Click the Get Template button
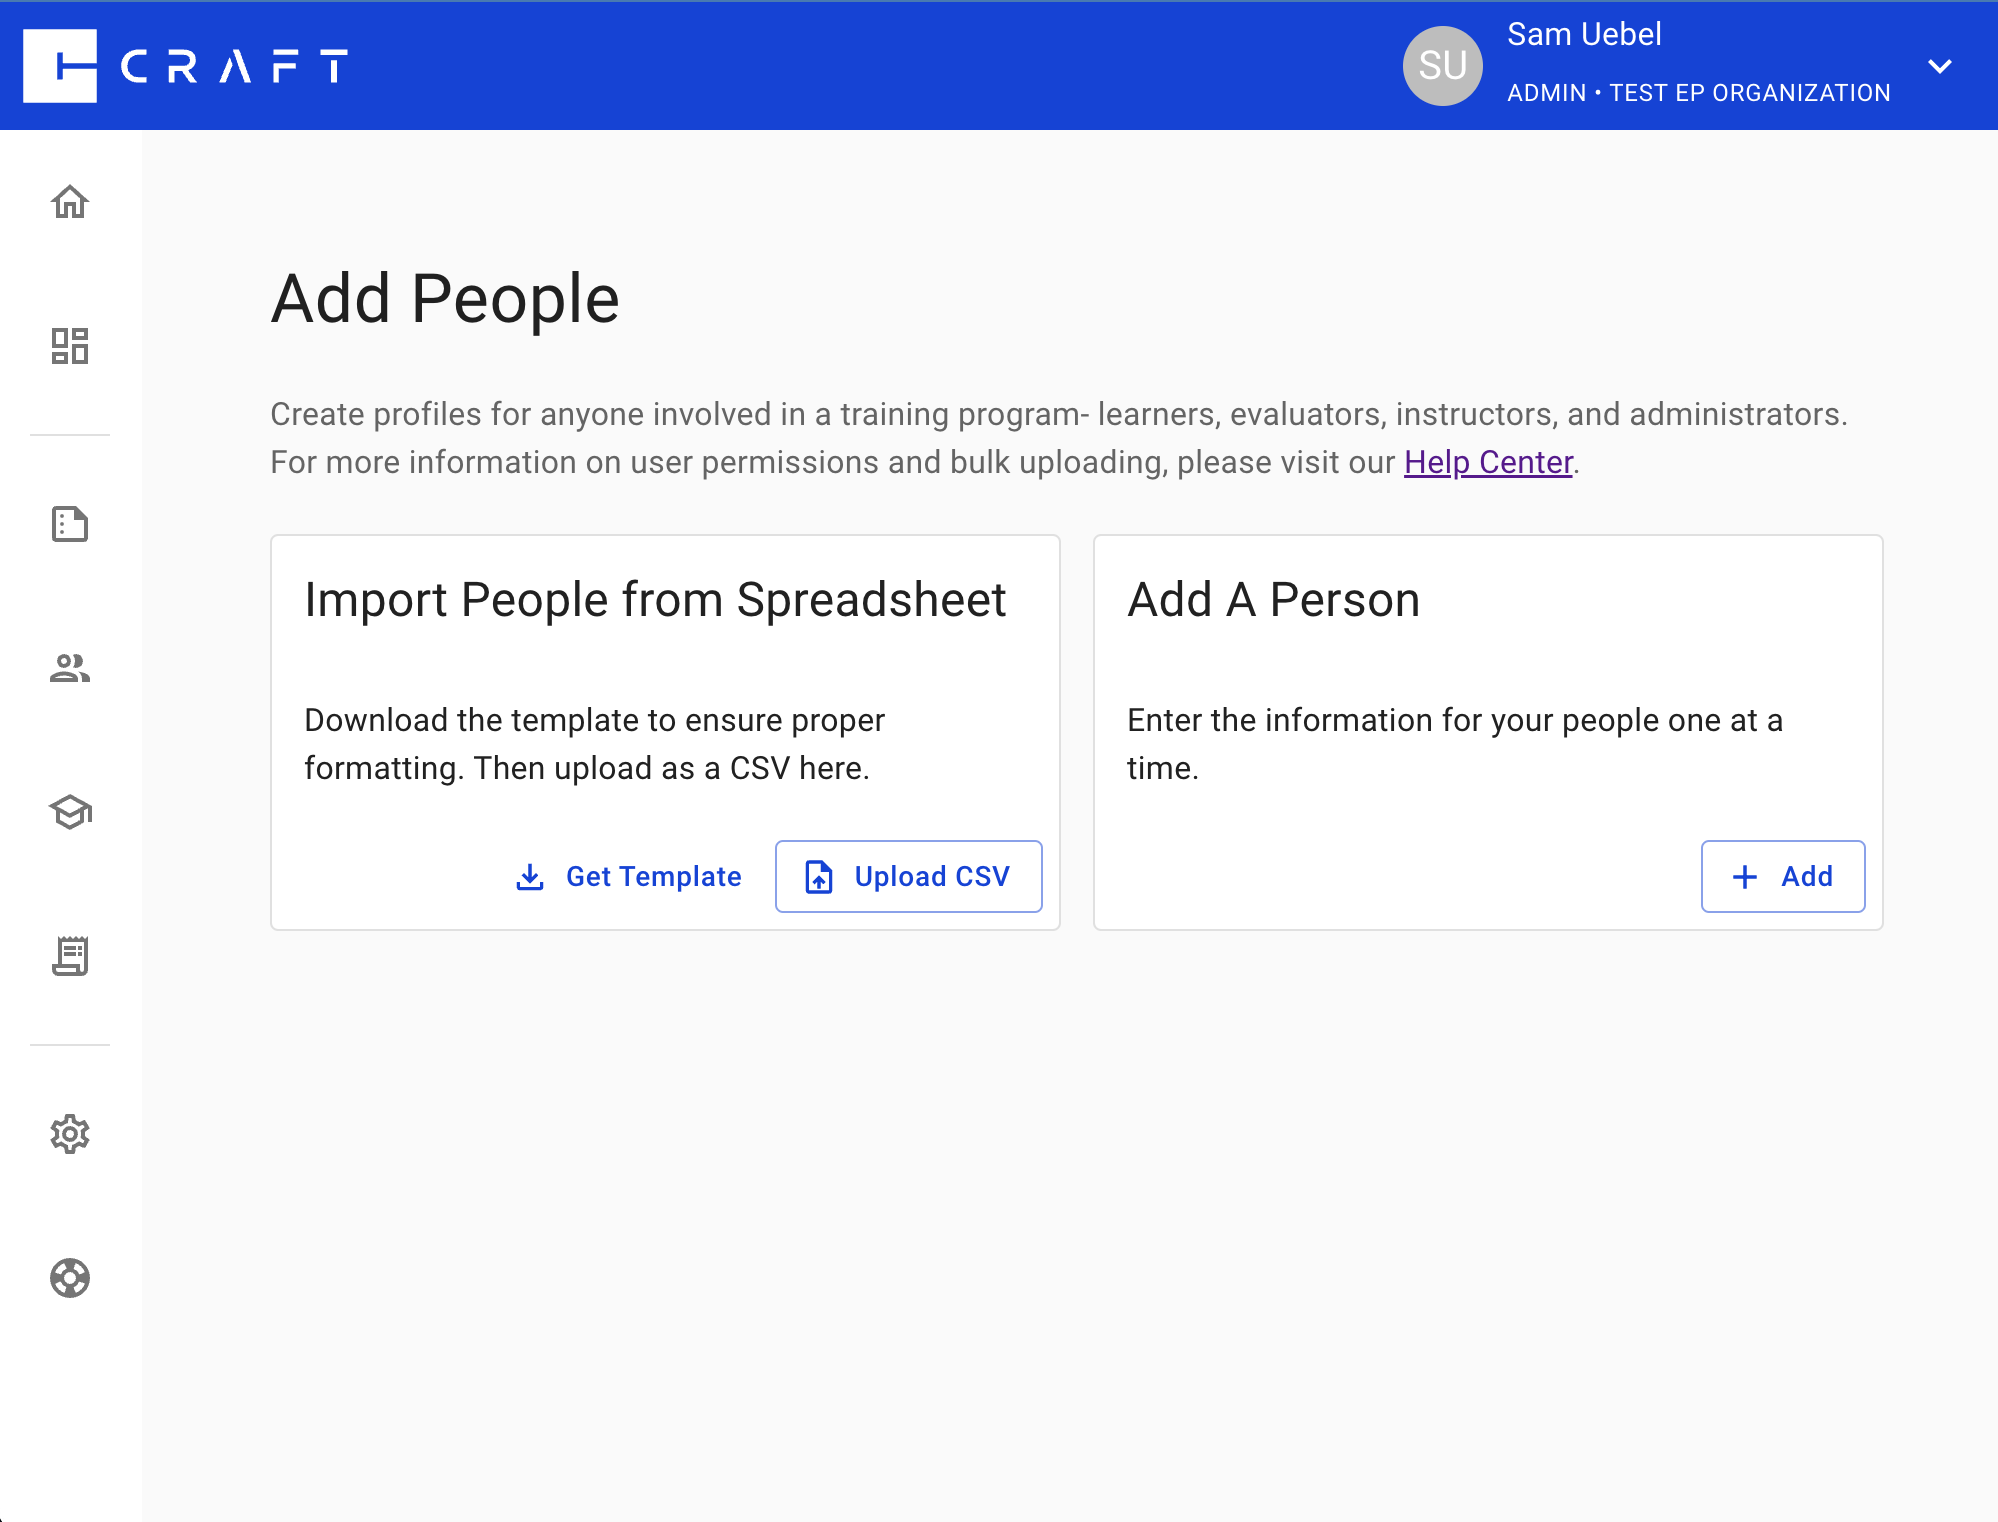This screenshot has width=1998, height=1522. tap(654, 876)
